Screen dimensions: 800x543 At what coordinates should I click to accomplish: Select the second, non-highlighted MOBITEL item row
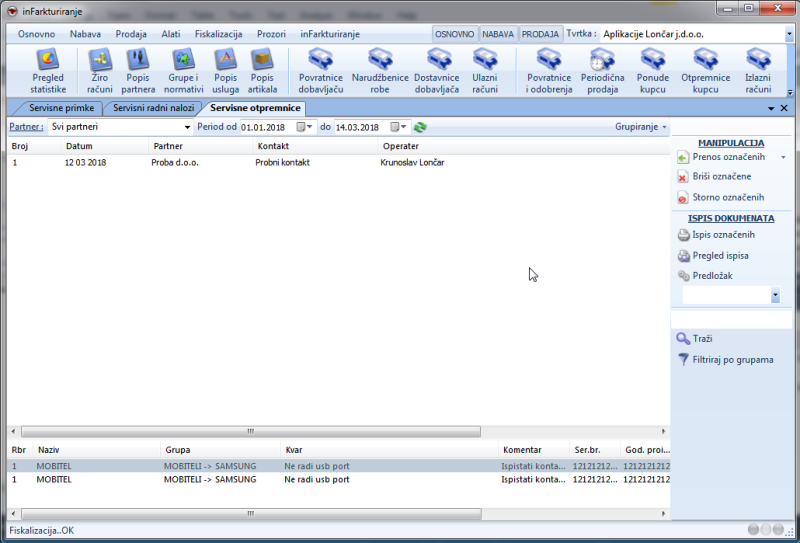pos(338,479)
